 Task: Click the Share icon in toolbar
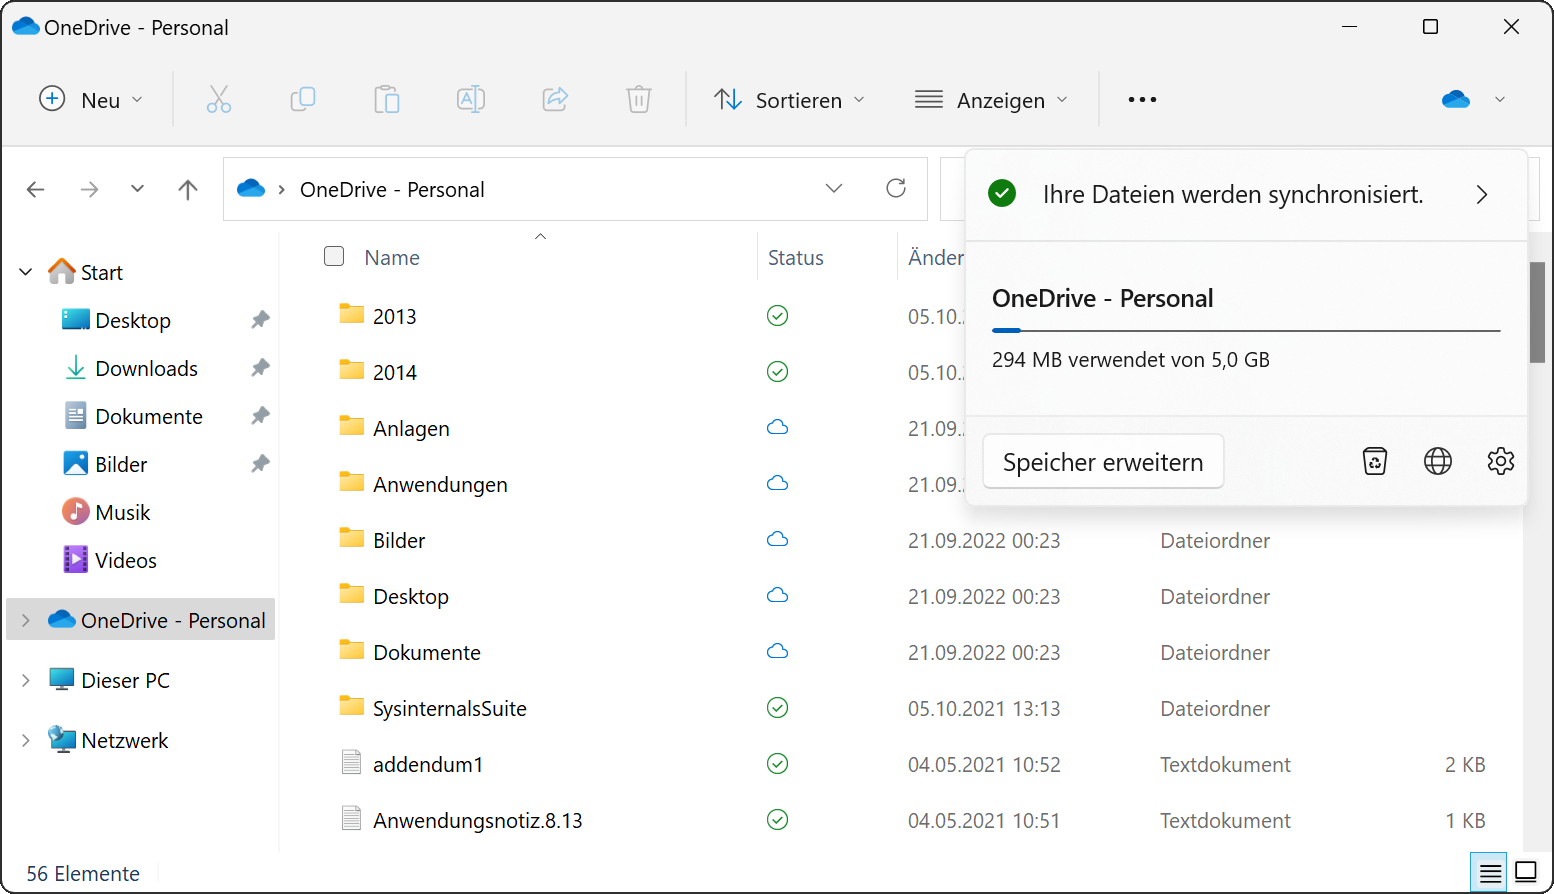coord(555,100)
